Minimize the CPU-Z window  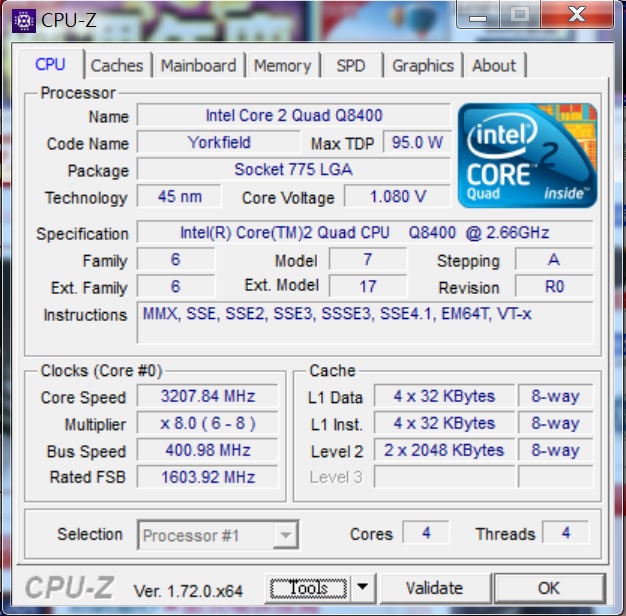tap(477, 15)
